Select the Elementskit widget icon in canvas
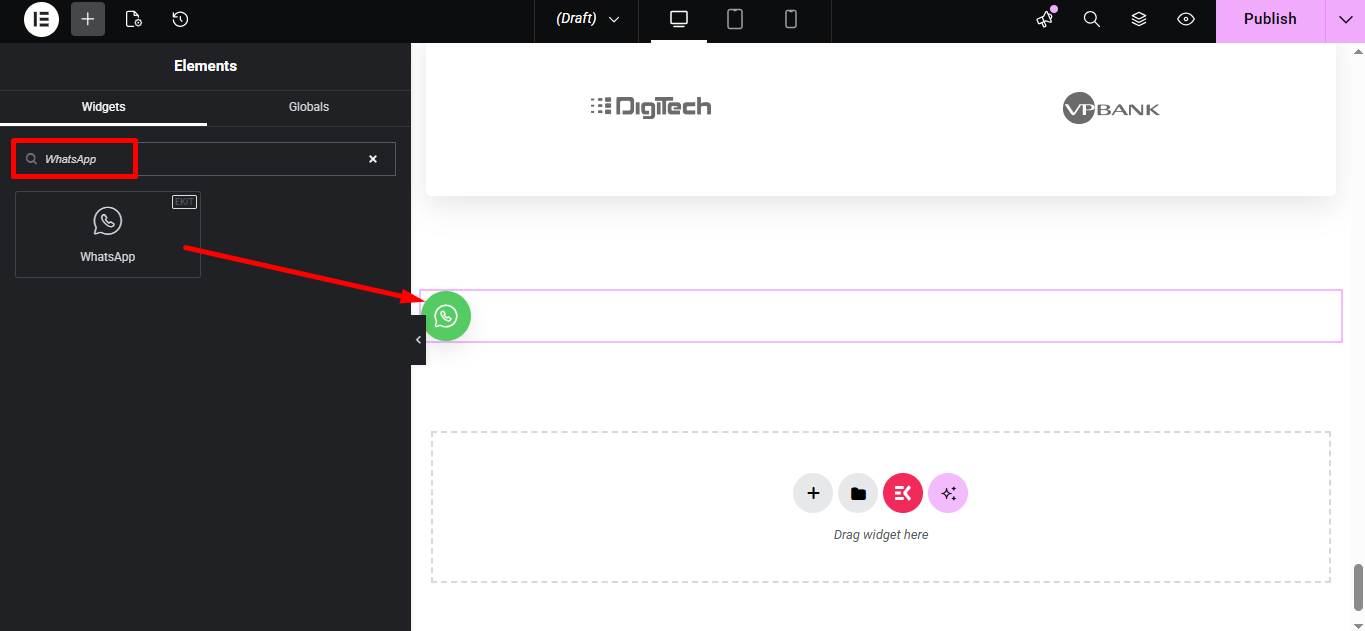The width and height of the screenshot is (1365, 631). [902, 492]
